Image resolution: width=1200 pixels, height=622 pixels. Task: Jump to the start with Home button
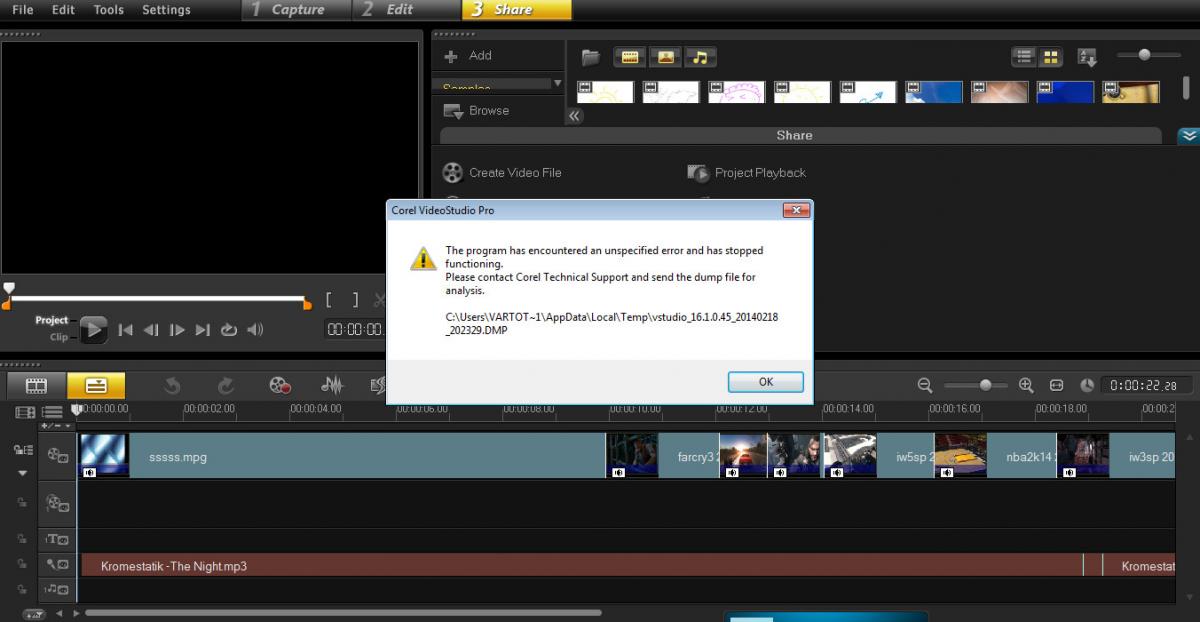(126, 330)
